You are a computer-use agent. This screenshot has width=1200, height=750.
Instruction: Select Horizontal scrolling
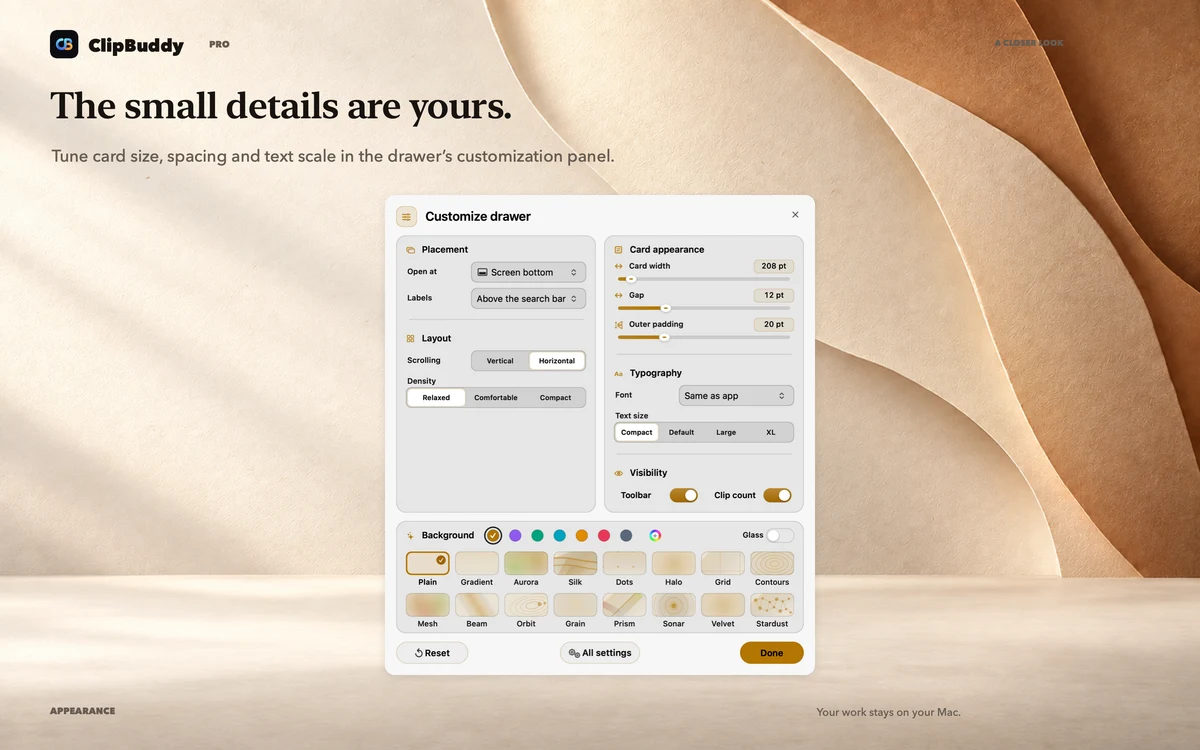(557, 361)
